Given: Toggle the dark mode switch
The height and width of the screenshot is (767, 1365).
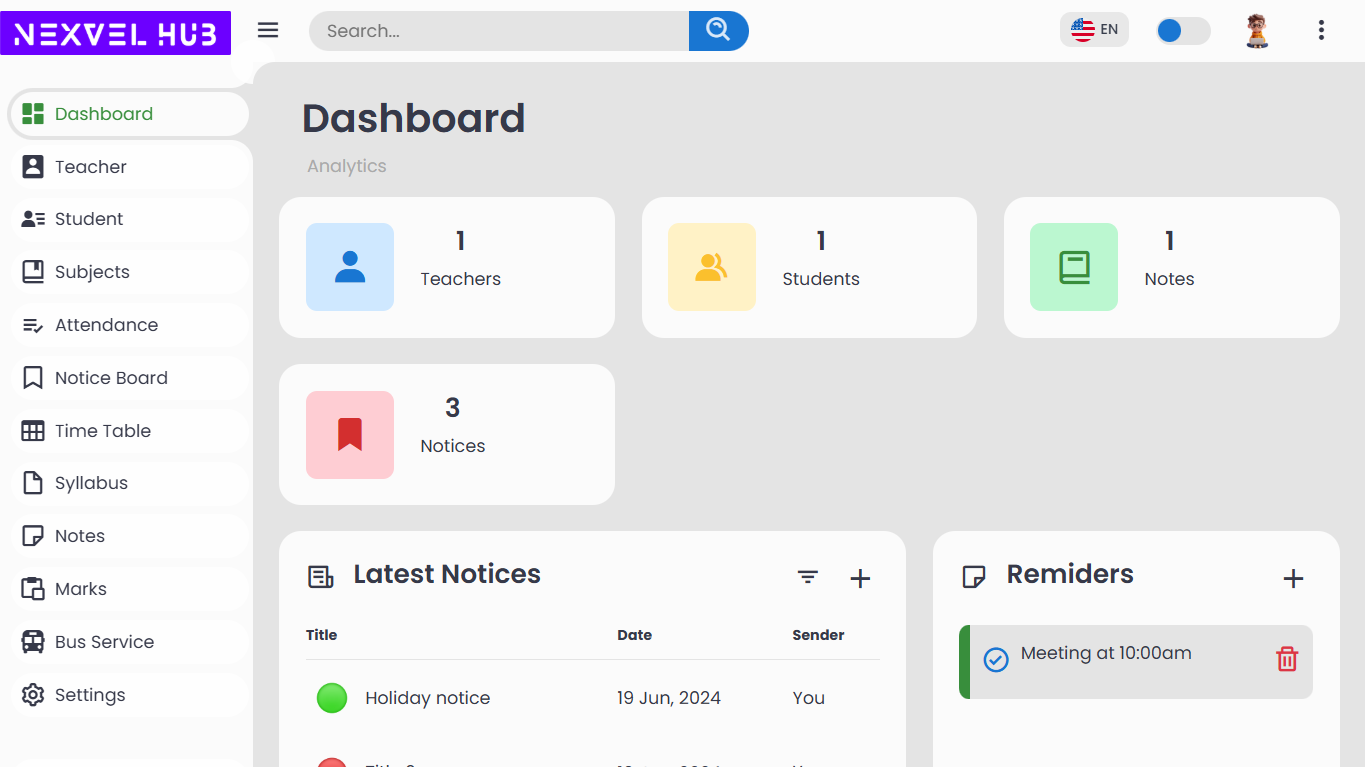Looking at the screenshot, I should click(1182, 31).
